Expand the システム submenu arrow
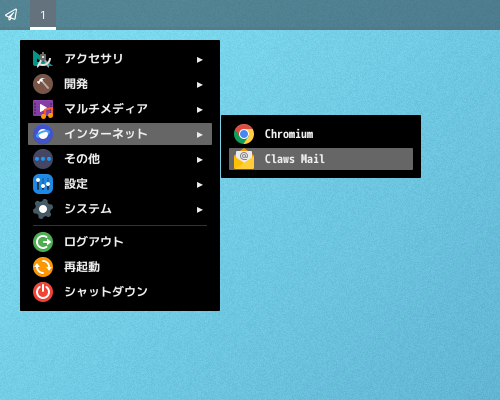Screen dimensions: 500x400 [200, 210]
